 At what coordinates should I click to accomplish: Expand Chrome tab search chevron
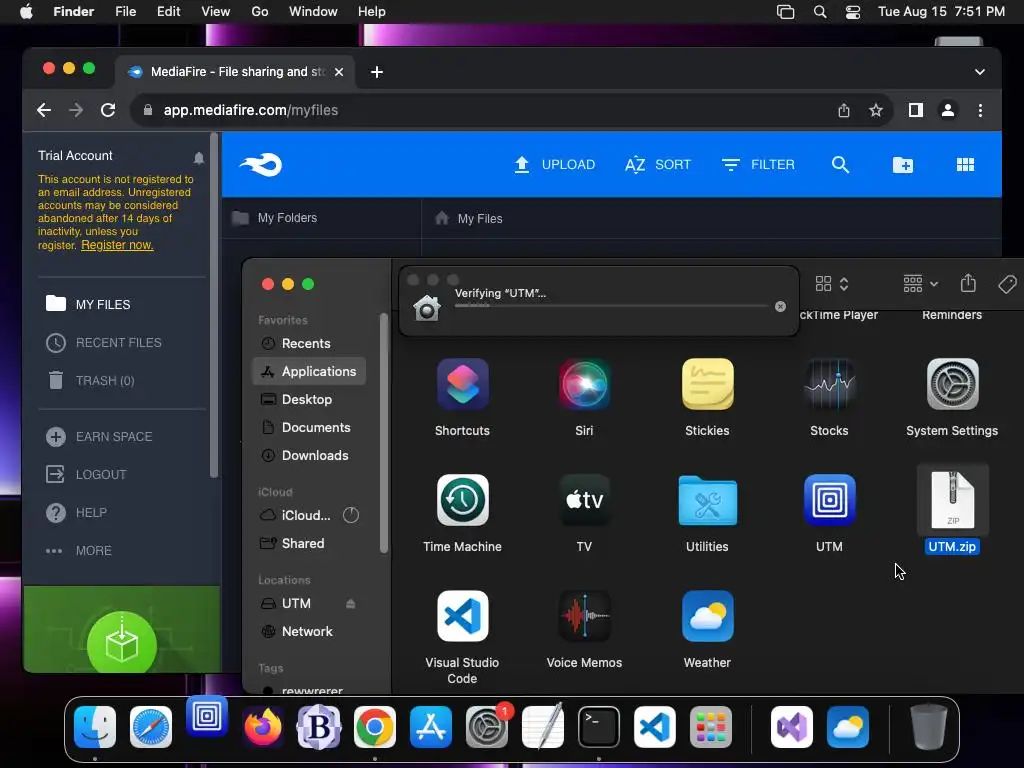point(979,72)
